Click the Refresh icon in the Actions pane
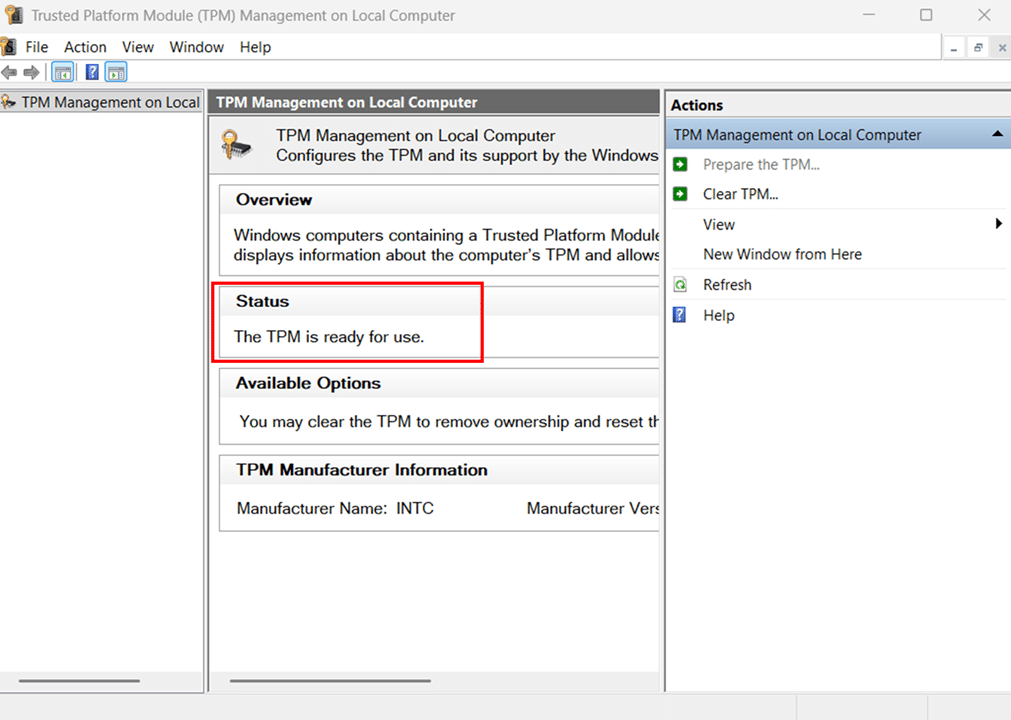The width and height of the screenshot is (1011, 720). (680, 285)
